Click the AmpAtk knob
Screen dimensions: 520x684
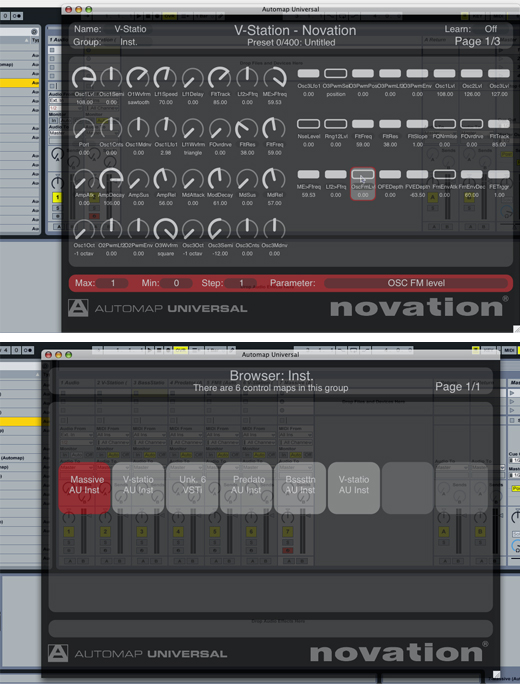coord(84,179)
